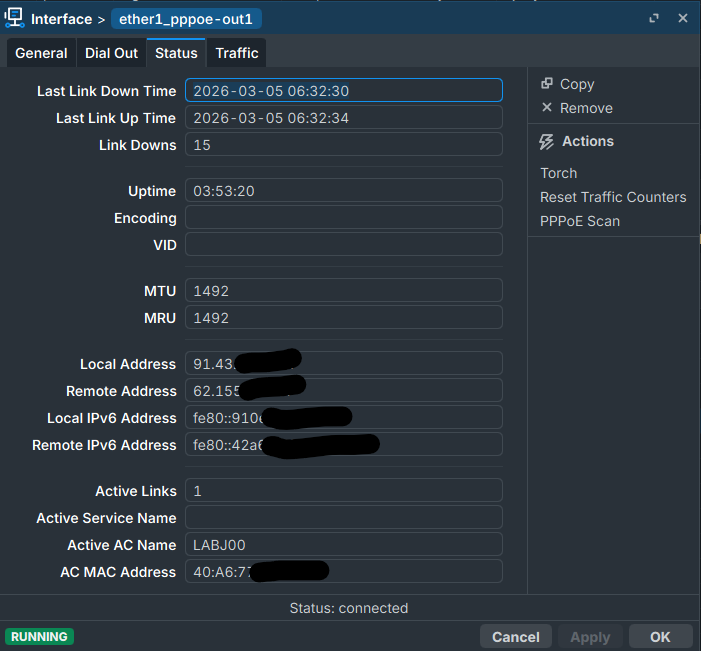Reset Traffic Counters for this interface
The width and height of the screenshot is (701, 651).
coord(613,197)
